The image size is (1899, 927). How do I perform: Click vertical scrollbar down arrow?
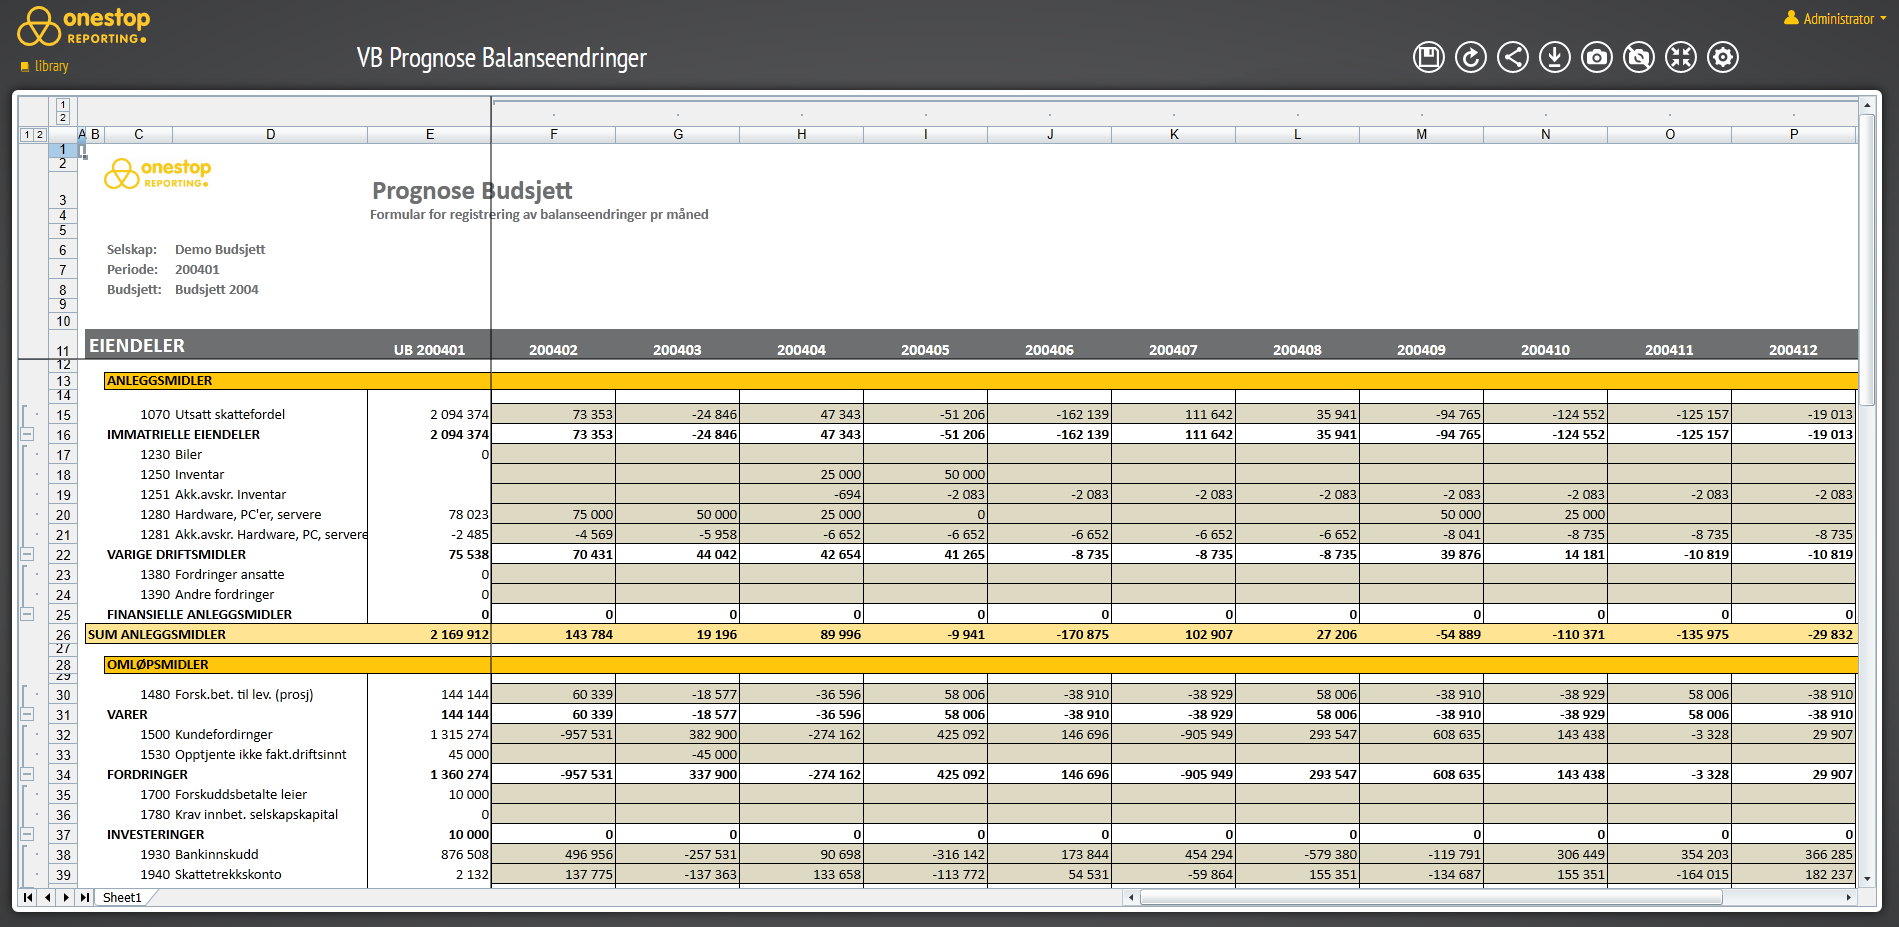[x=1866, y=879]
